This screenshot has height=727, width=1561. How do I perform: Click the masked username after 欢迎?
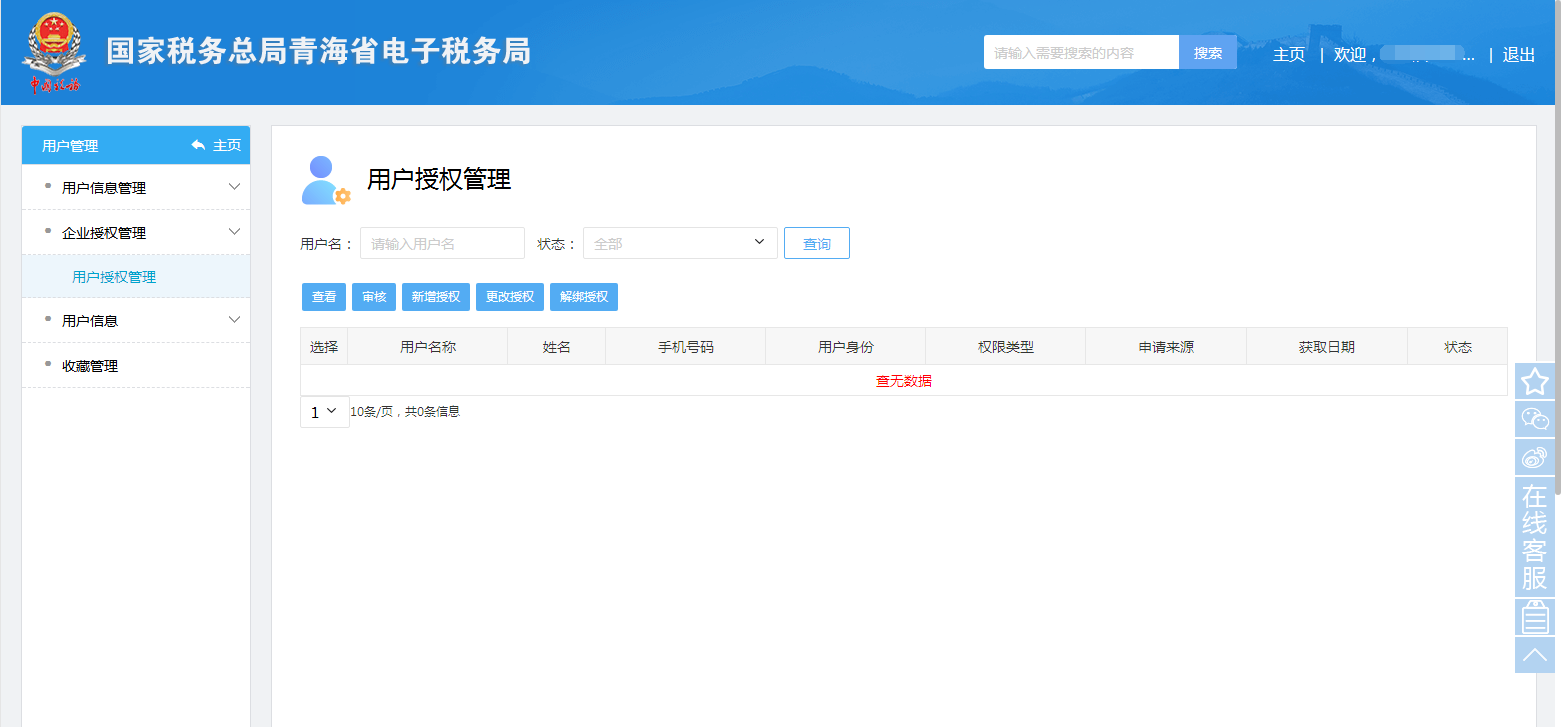[1427, 54]
